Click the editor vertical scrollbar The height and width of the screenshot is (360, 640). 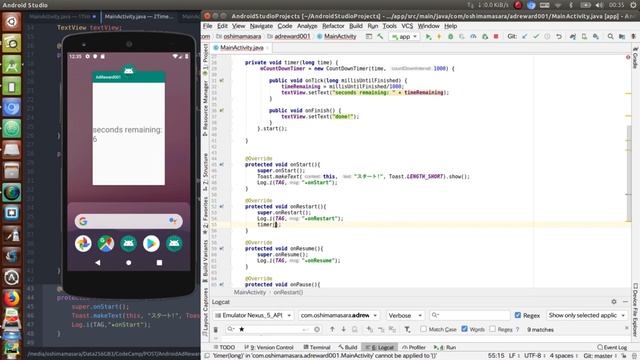[629, 173]
